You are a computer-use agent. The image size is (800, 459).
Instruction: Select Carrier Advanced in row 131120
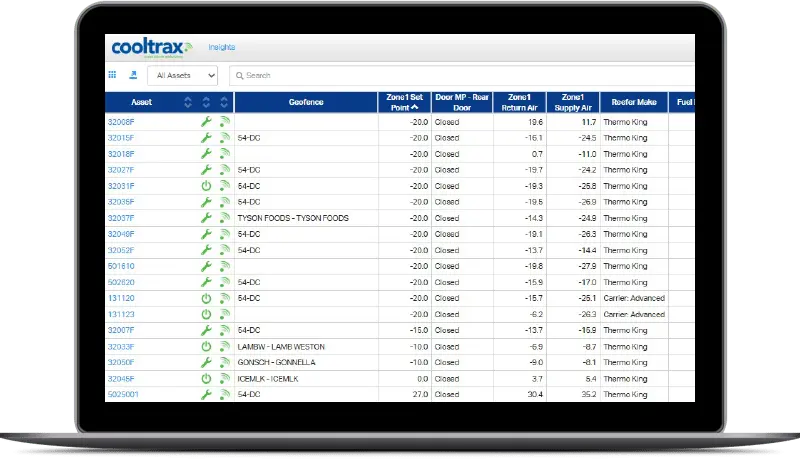(x=634, y=298)
